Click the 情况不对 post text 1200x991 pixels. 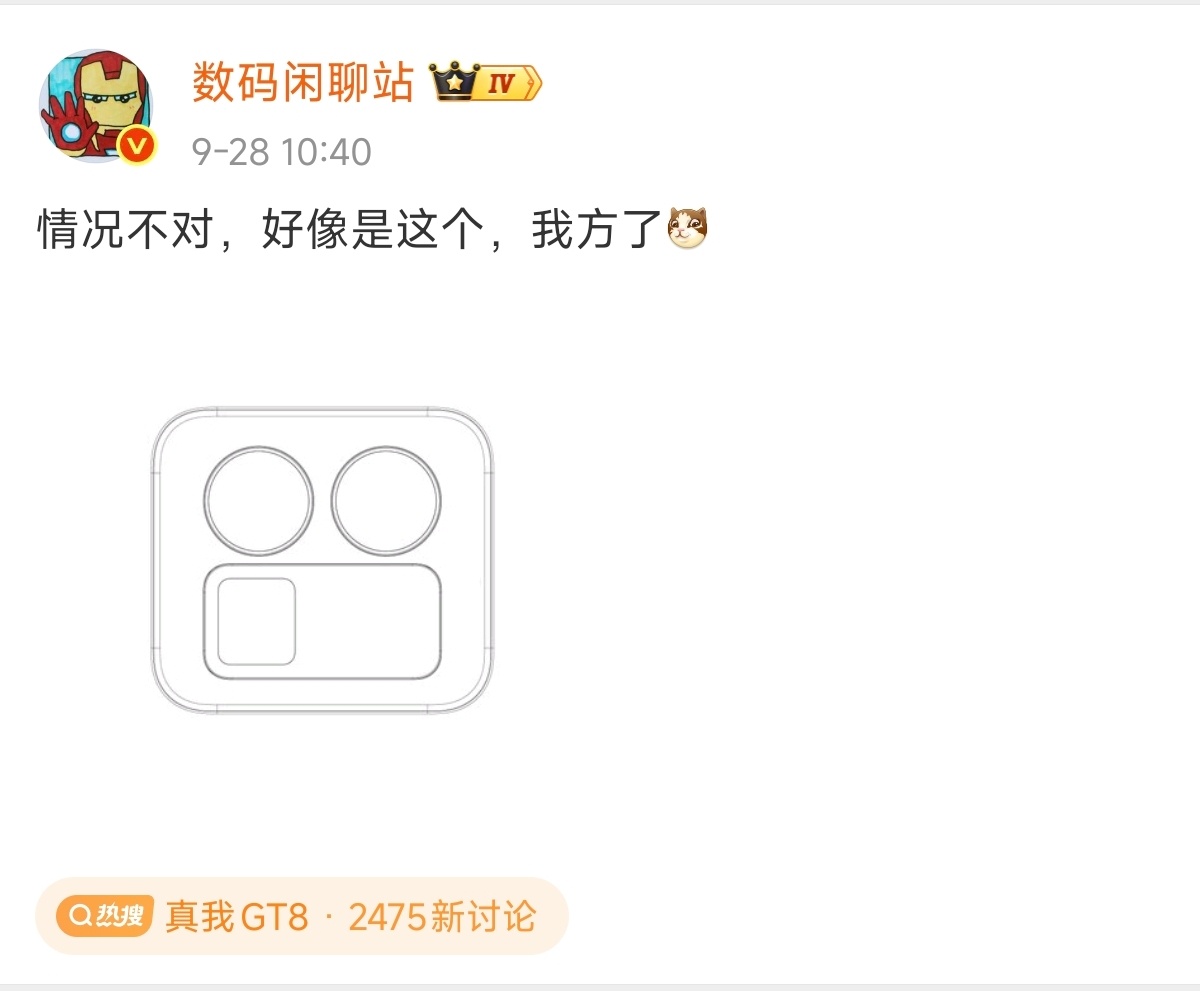click(x=124, y=230)
